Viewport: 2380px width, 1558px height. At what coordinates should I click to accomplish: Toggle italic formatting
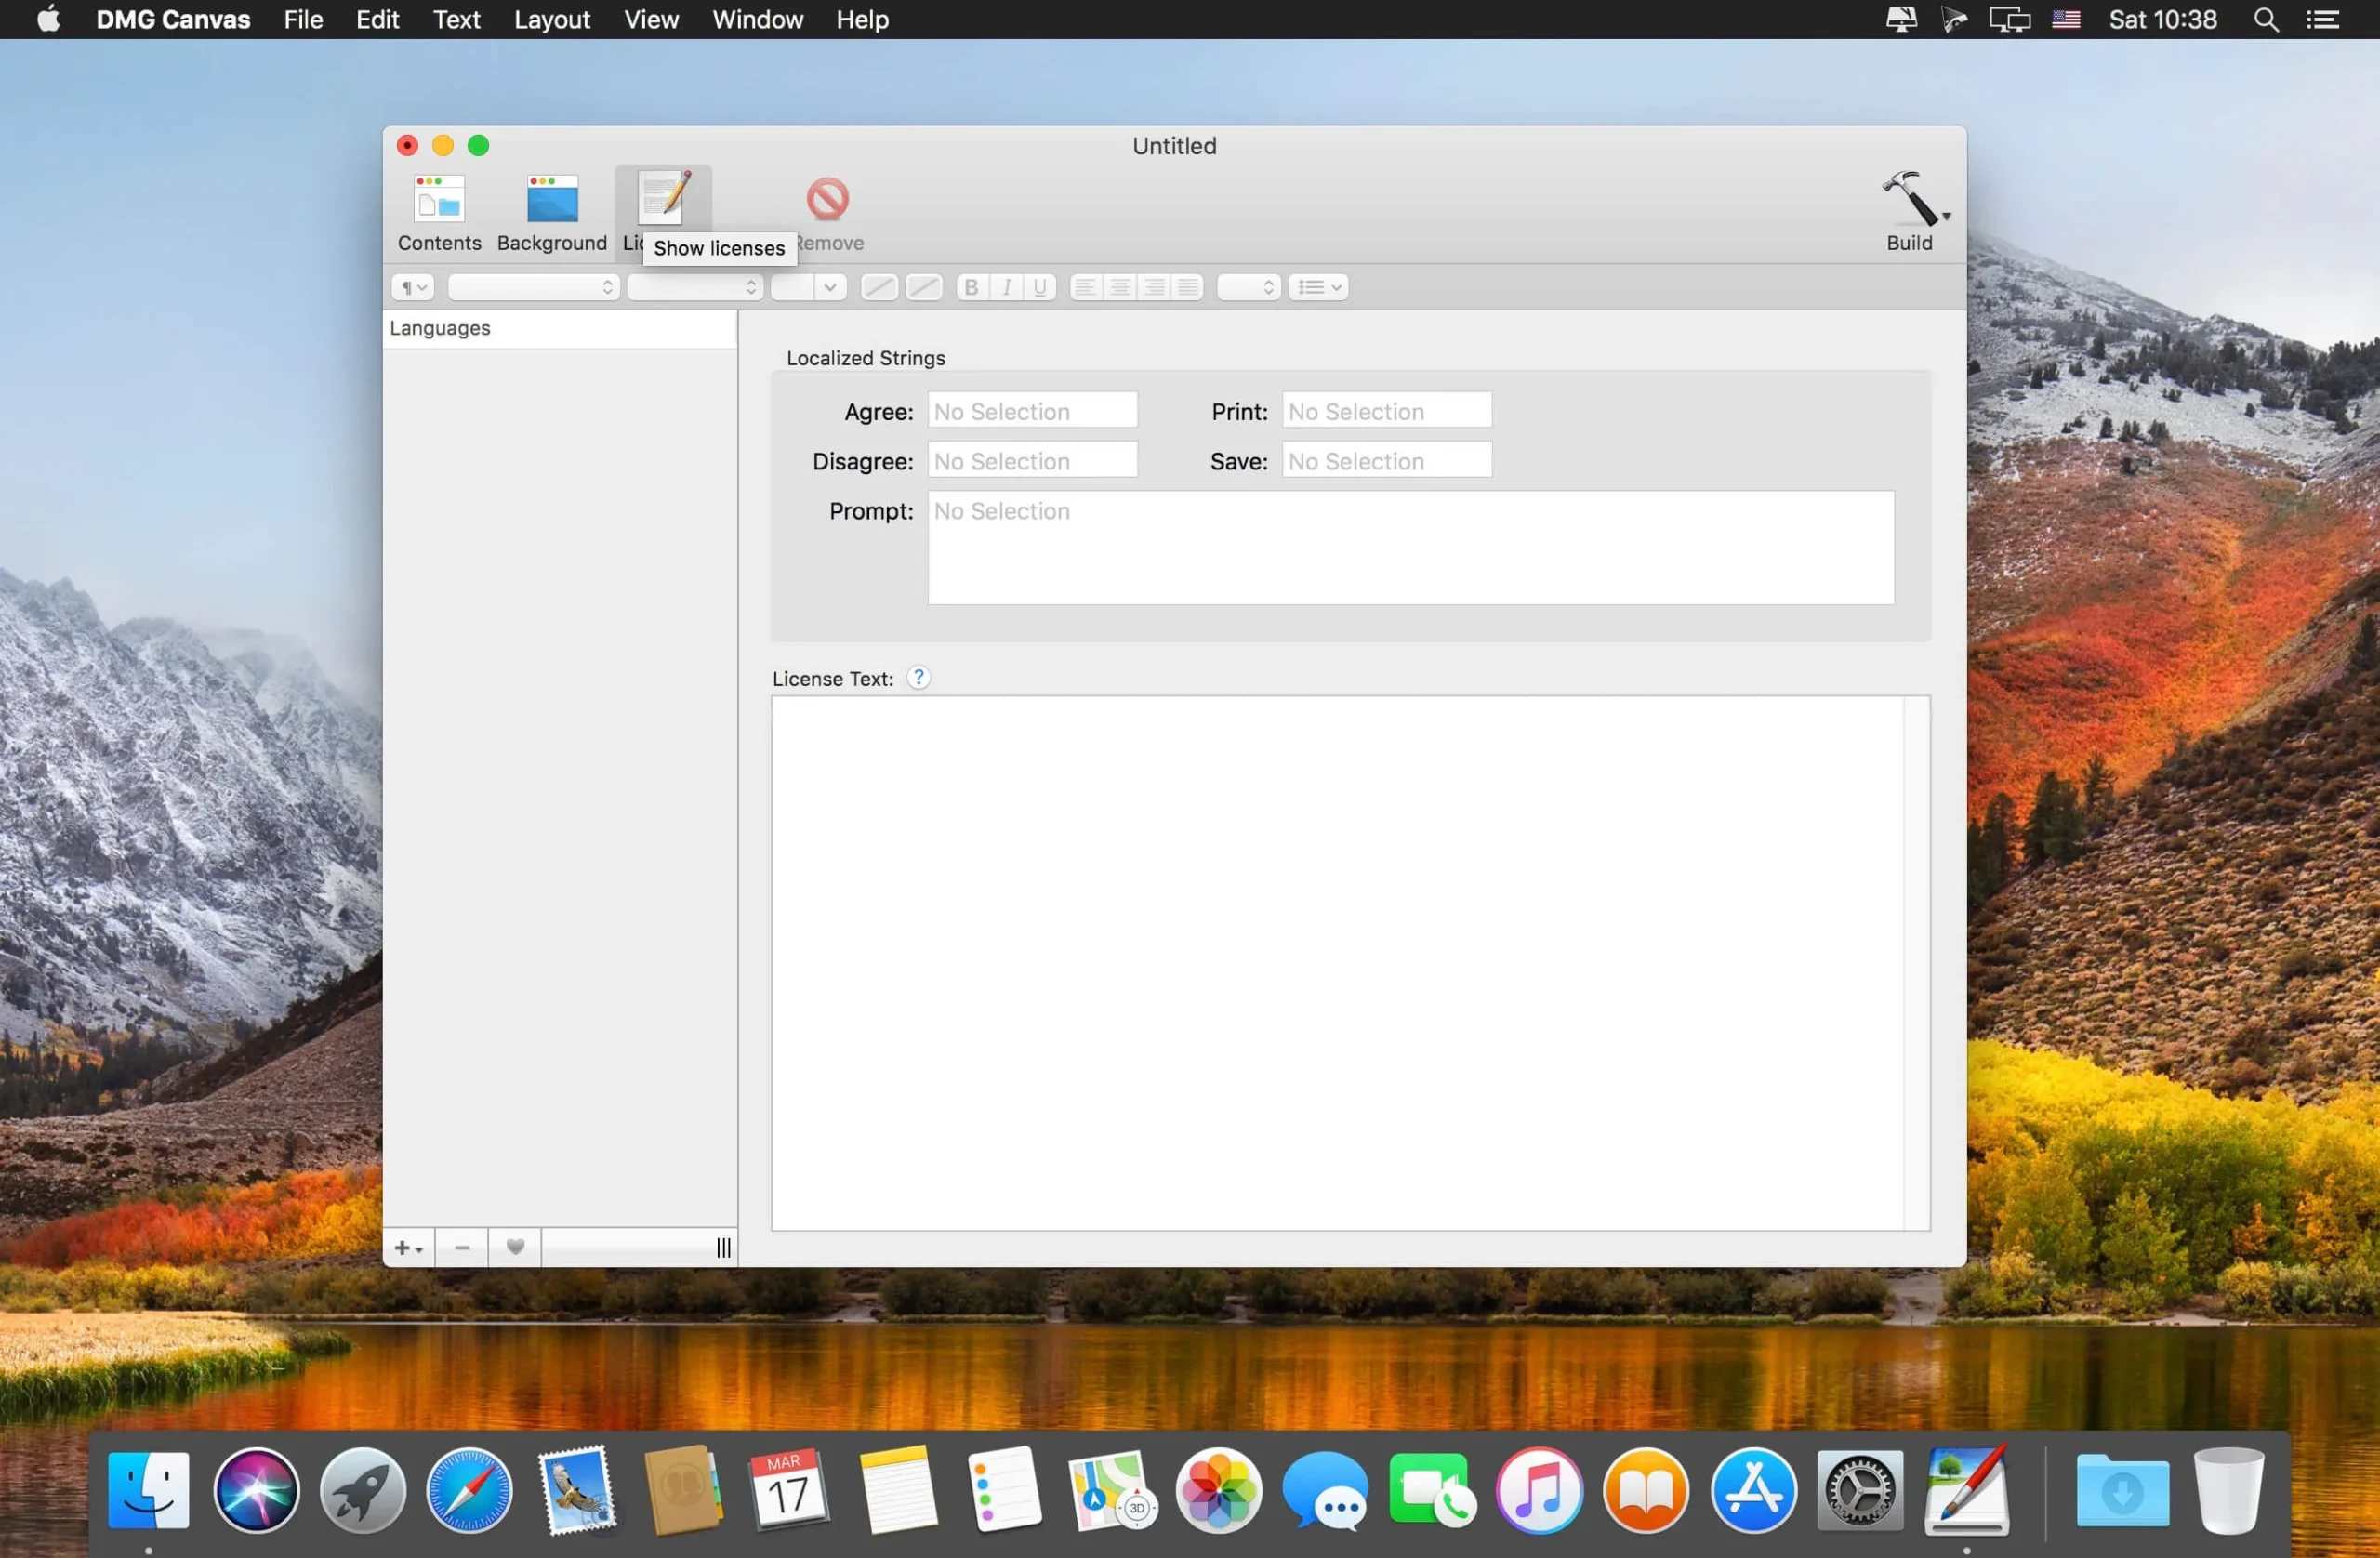point(1006,287)
